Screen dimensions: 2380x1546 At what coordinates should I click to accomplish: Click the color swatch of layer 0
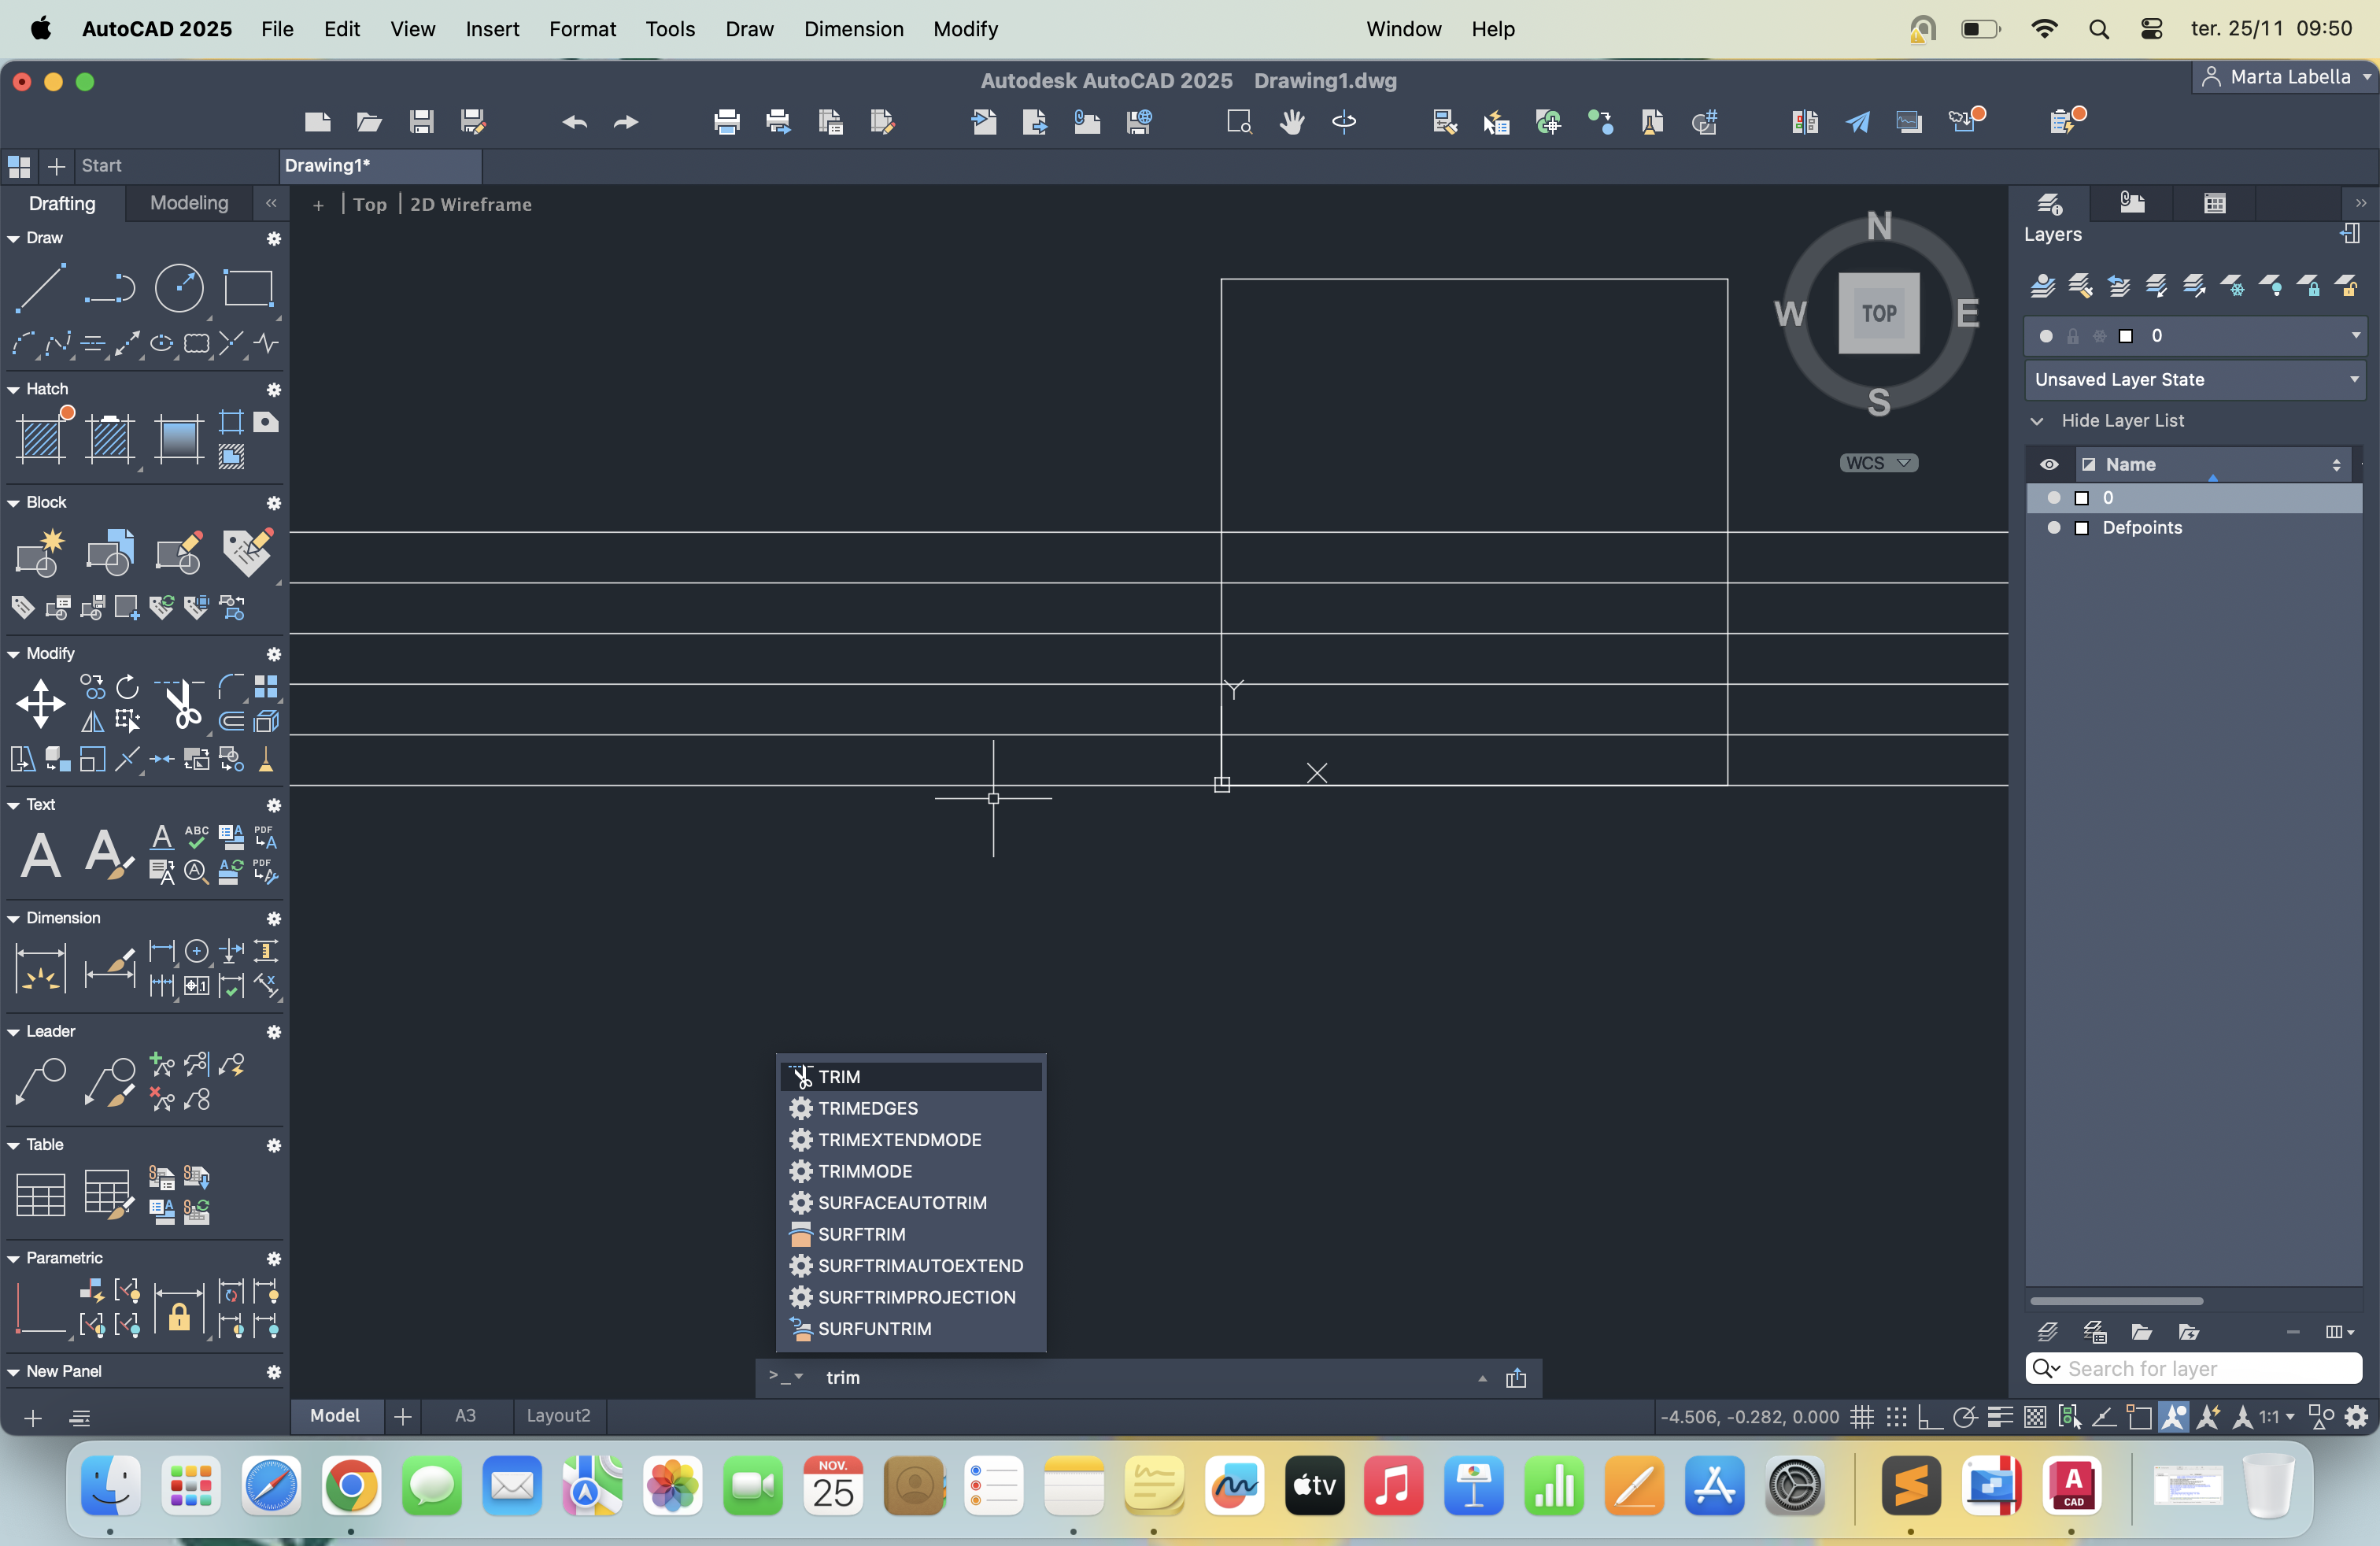(x=2082, y=498)
